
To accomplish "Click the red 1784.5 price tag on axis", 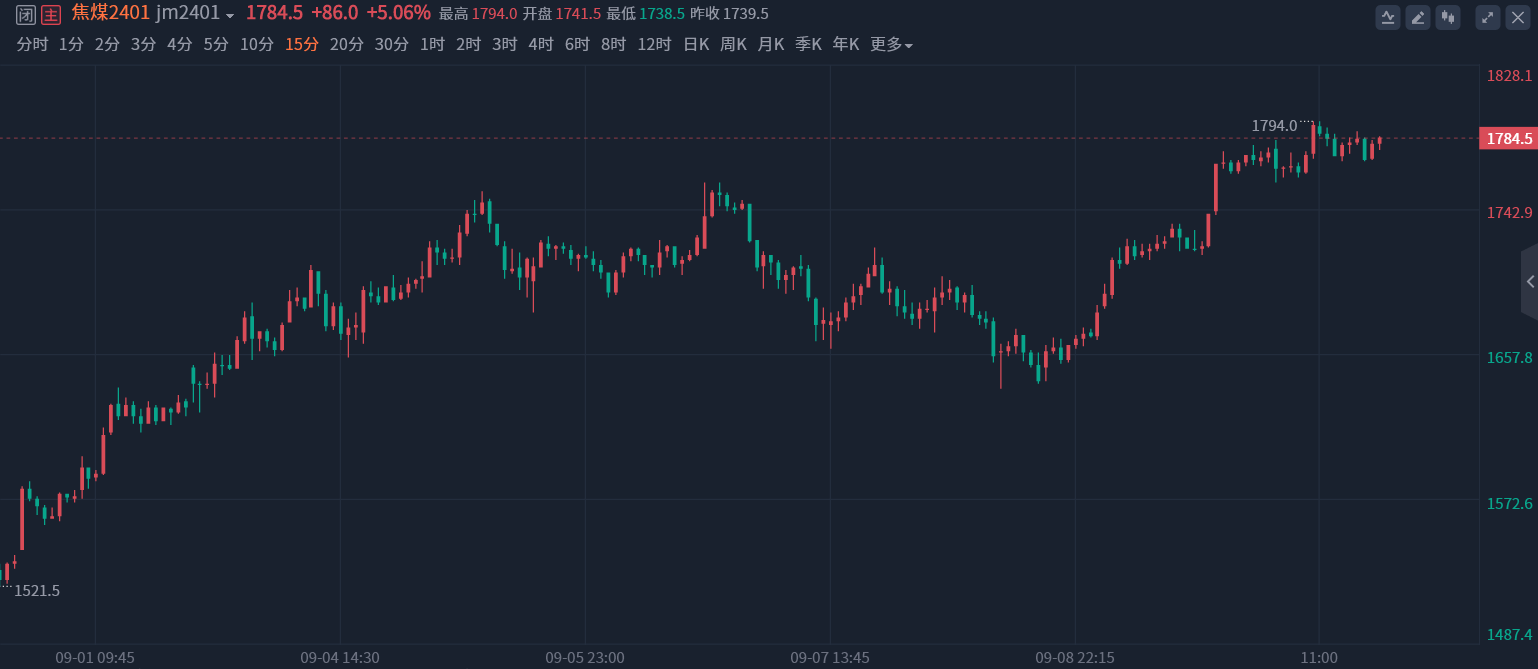I will coord(1508,139).
